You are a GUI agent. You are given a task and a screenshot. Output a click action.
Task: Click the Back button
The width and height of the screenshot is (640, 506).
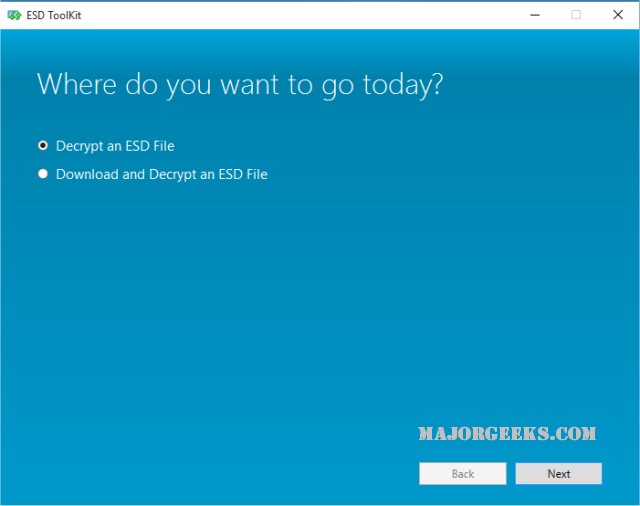coord(462,474)
